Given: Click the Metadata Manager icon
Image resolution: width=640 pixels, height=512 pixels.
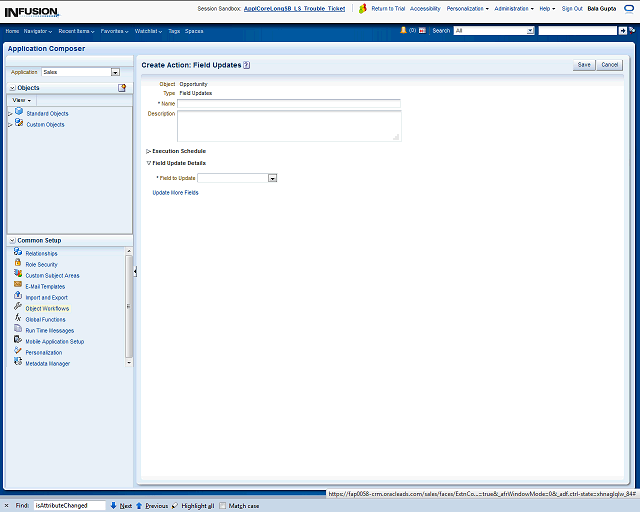Looking at the screenshot, I should [18, 363].
